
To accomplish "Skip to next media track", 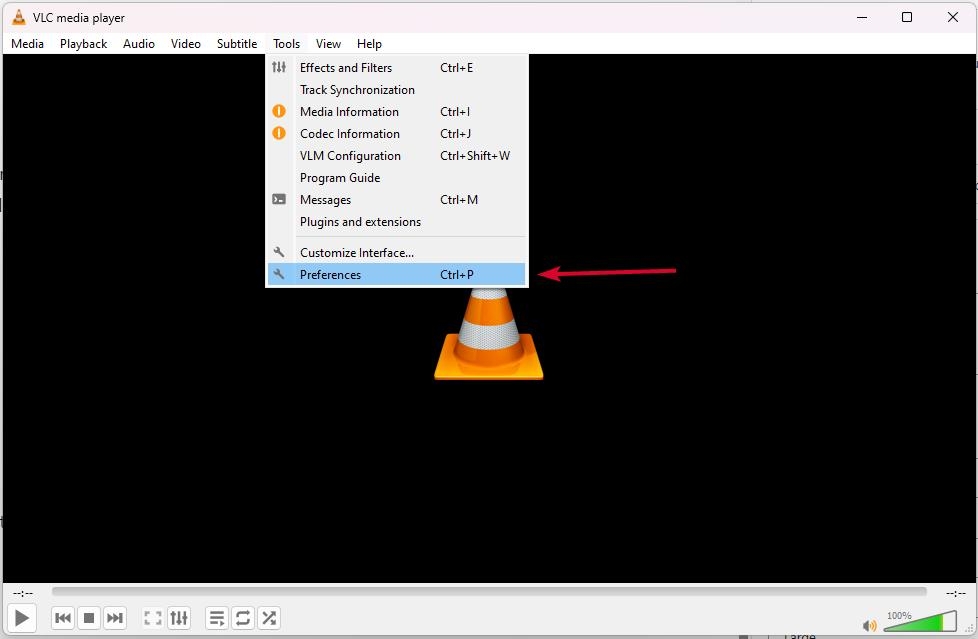I will point(115,618).
